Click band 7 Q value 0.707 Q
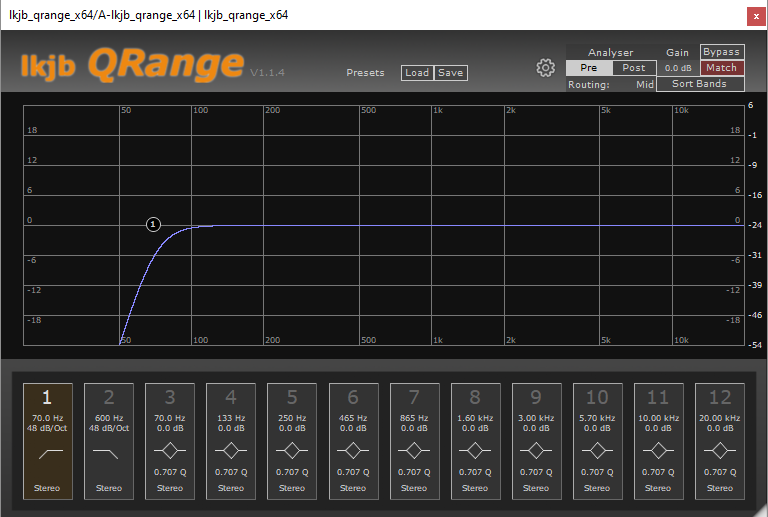The height and width of the screenshot is (517, 768). [x=414, y=472]
